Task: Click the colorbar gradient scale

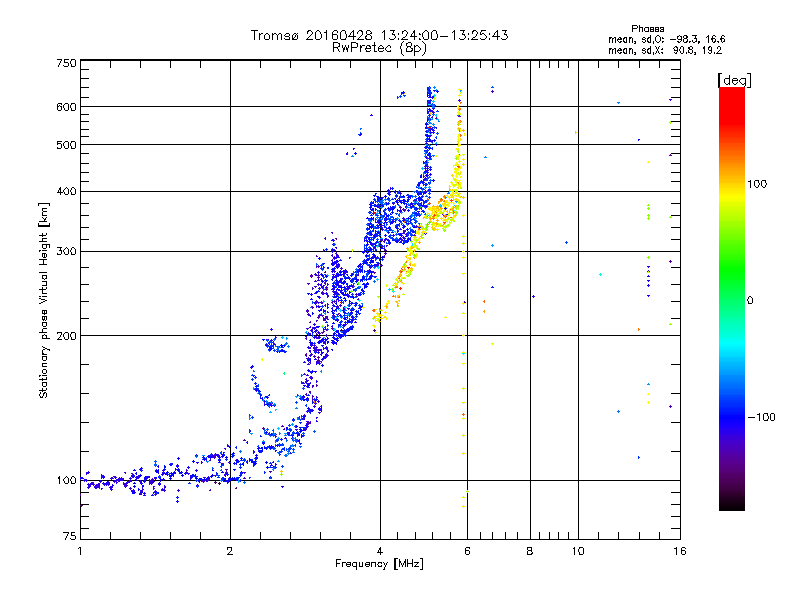Action: [x=732, y=298]
